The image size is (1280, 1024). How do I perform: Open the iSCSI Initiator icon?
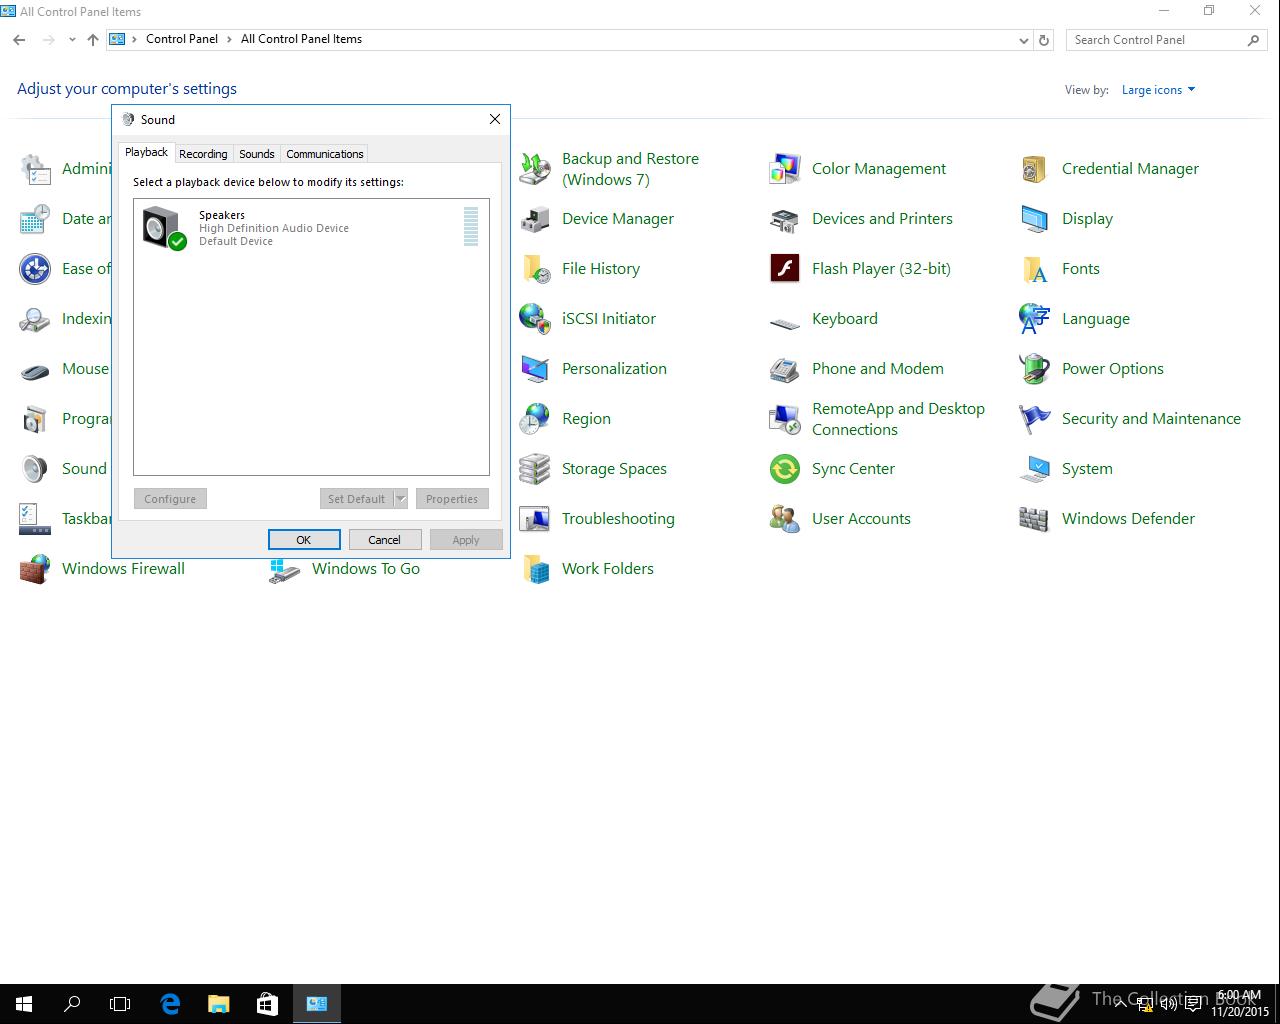pyautogui.click(x=535, y=319)
